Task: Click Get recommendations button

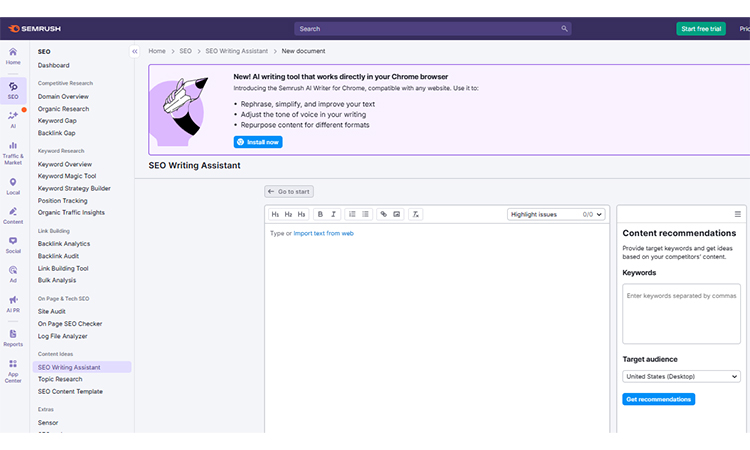Action: click(658, 399)
